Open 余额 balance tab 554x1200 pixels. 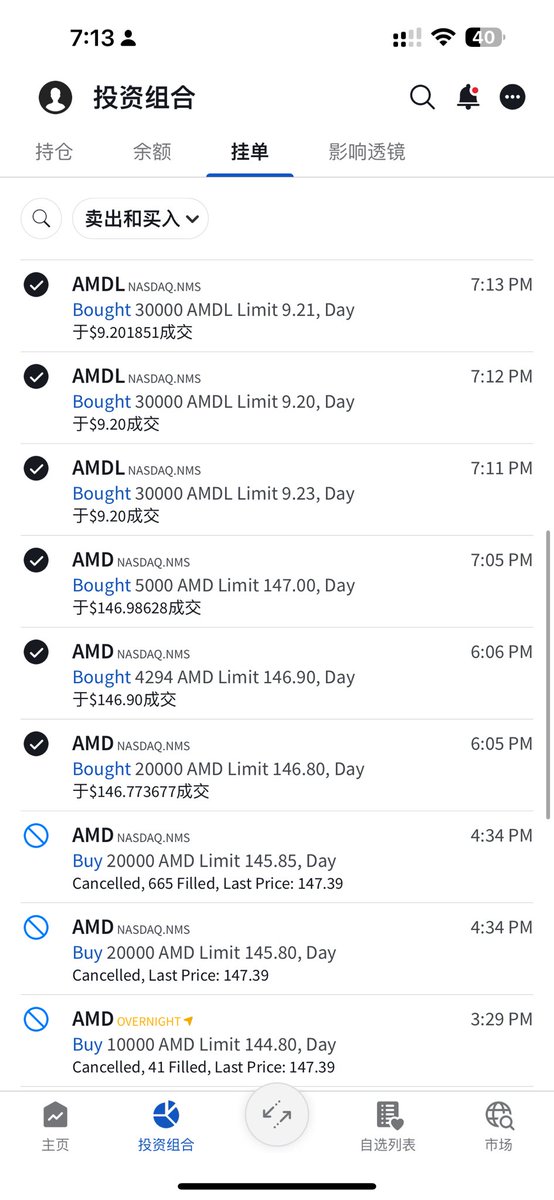tap(152, 152)
